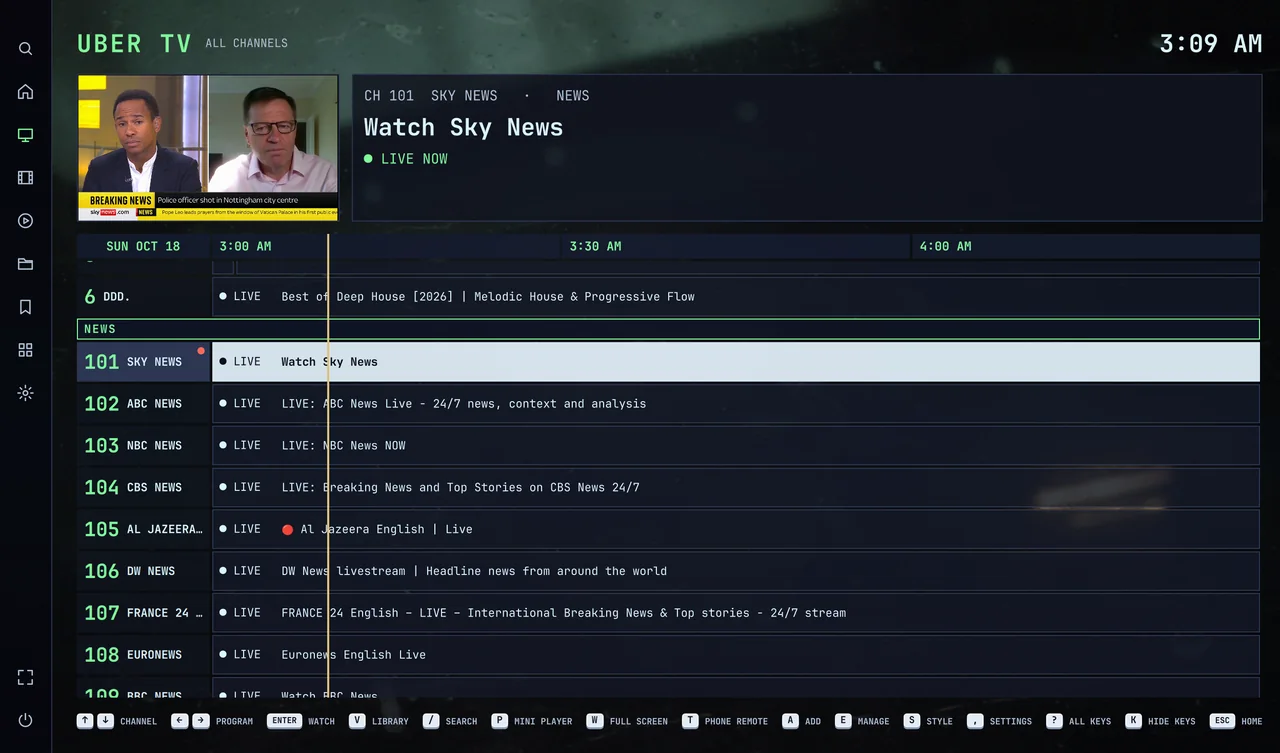Select channel 104 CBS News

[x=144, y=488]
